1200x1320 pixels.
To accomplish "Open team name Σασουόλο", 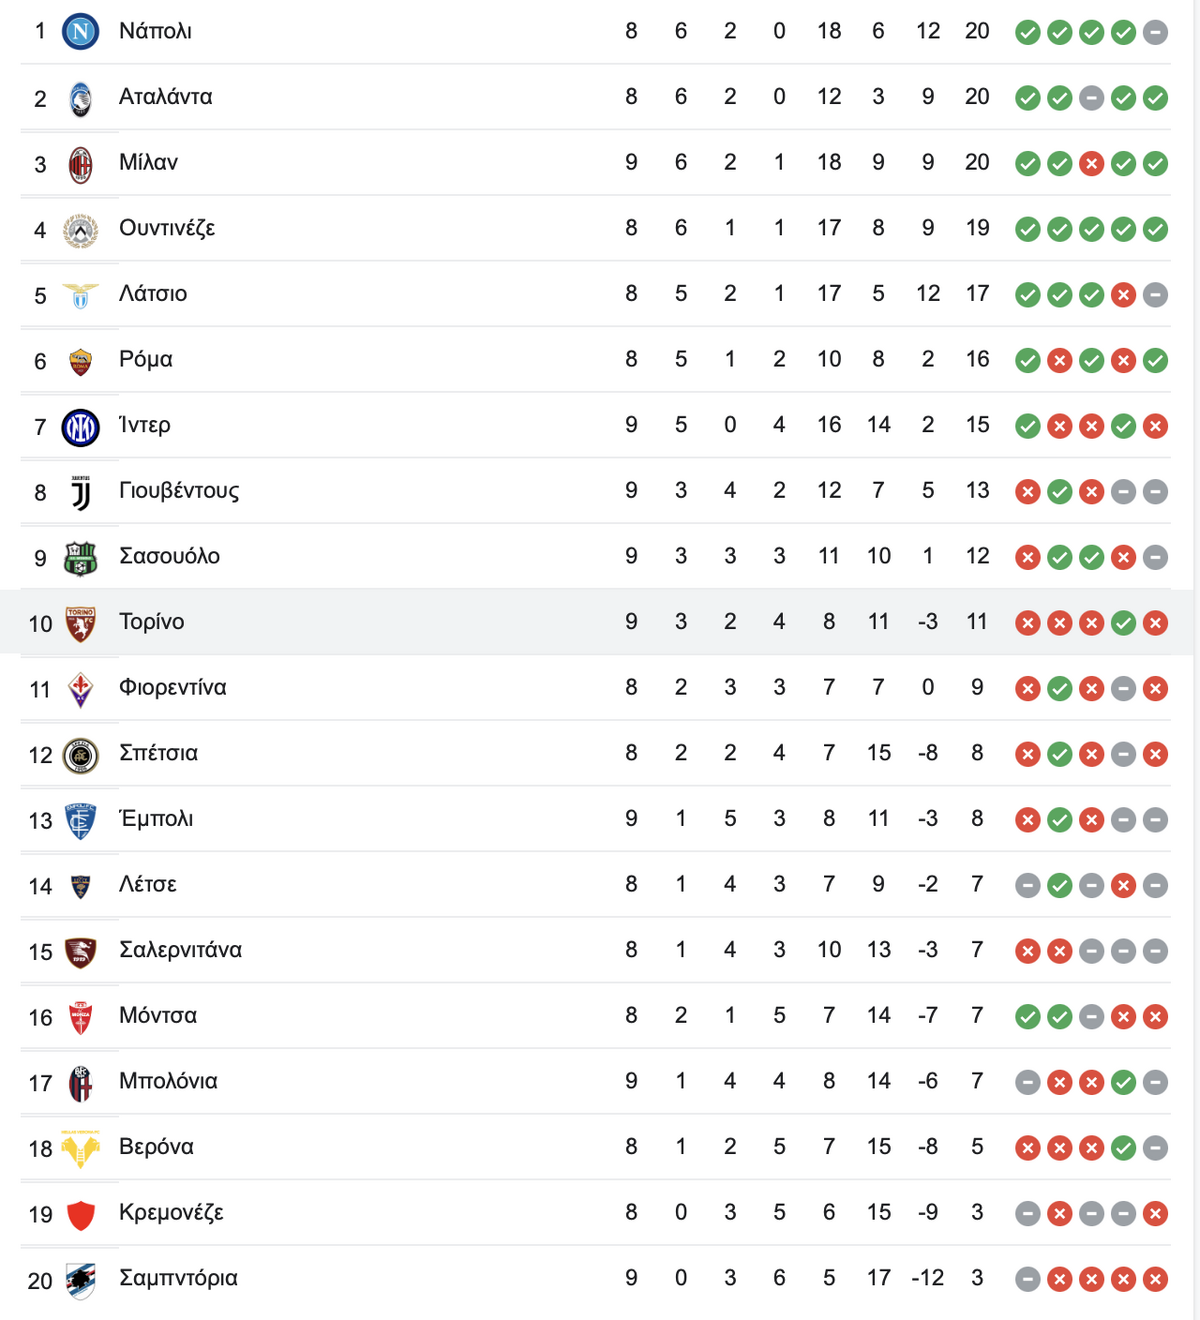I will (x=169, y=556).
